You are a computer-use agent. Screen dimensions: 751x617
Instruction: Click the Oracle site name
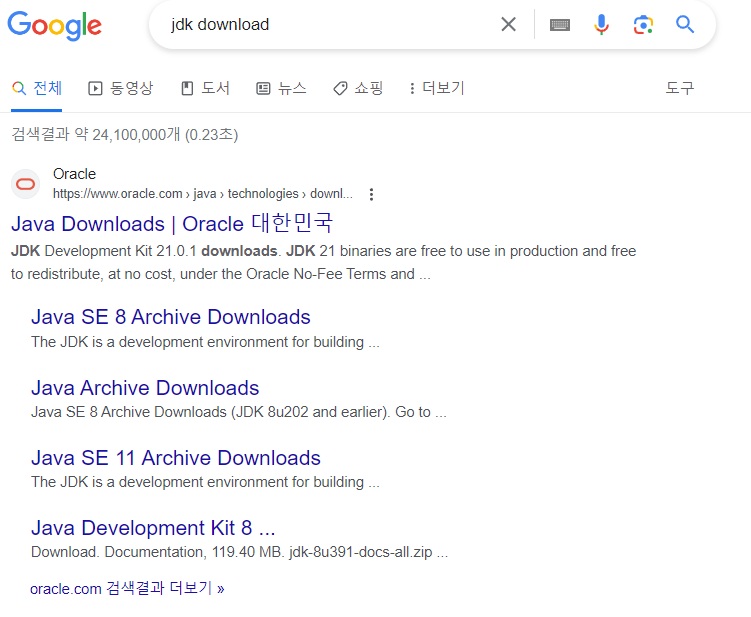(74, 174)
